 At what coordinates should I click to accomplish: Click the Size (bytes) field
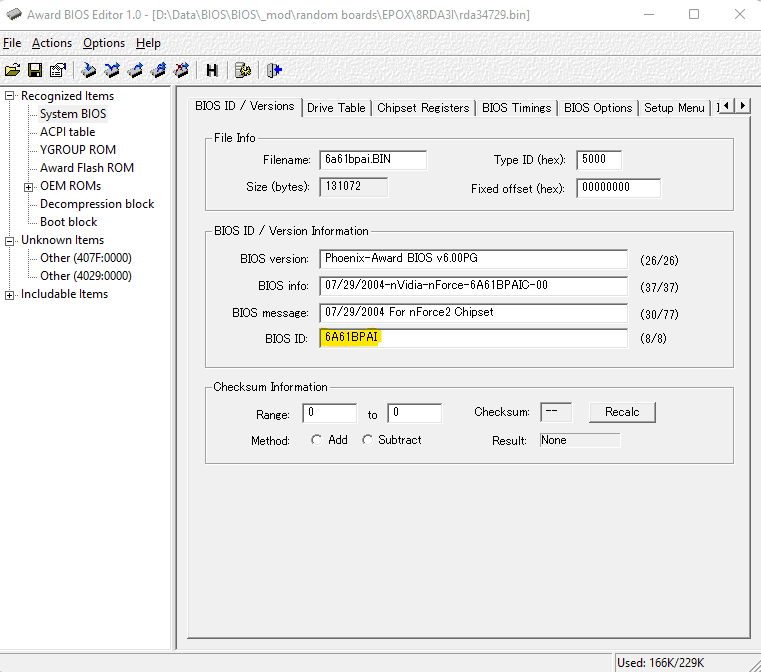[x=353, y=187]
